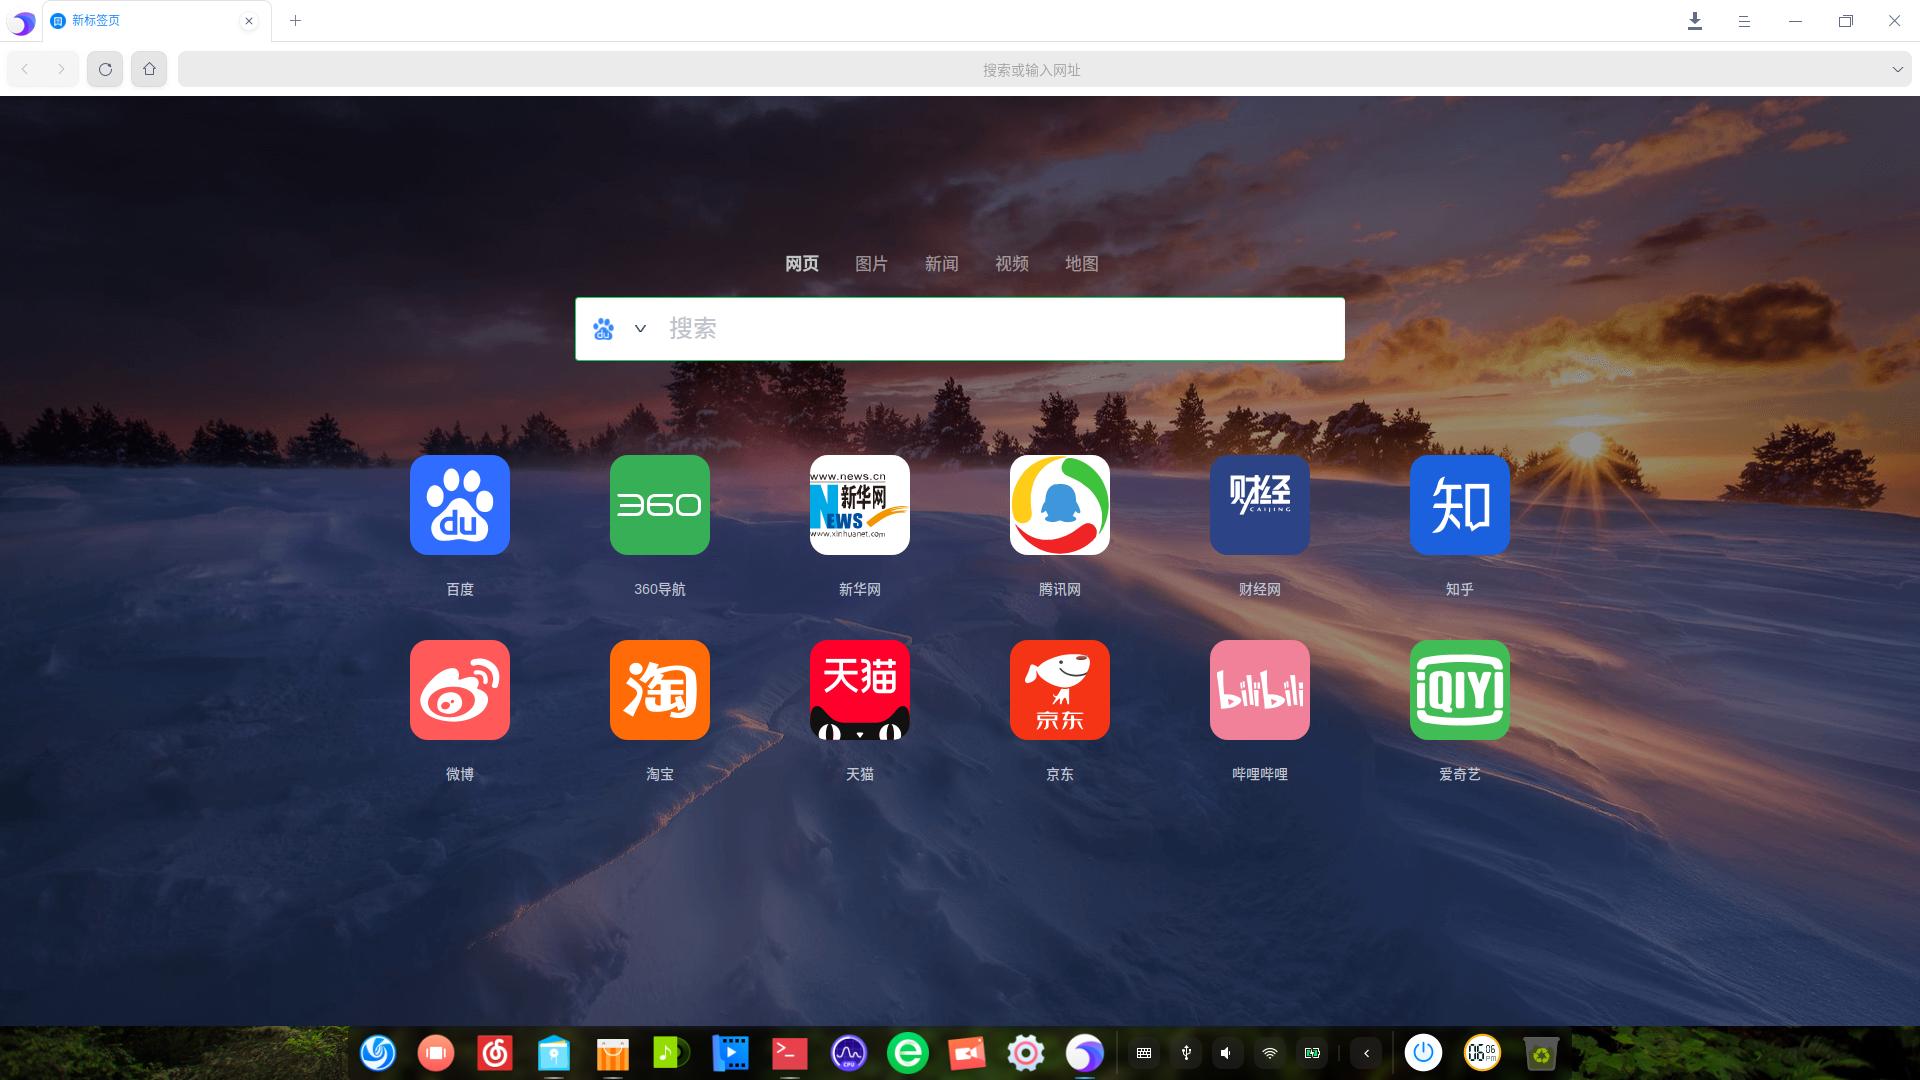This screenshot has height=1080, width=1920.
Task: Go to the home page icon
Action: pos(149,69)
